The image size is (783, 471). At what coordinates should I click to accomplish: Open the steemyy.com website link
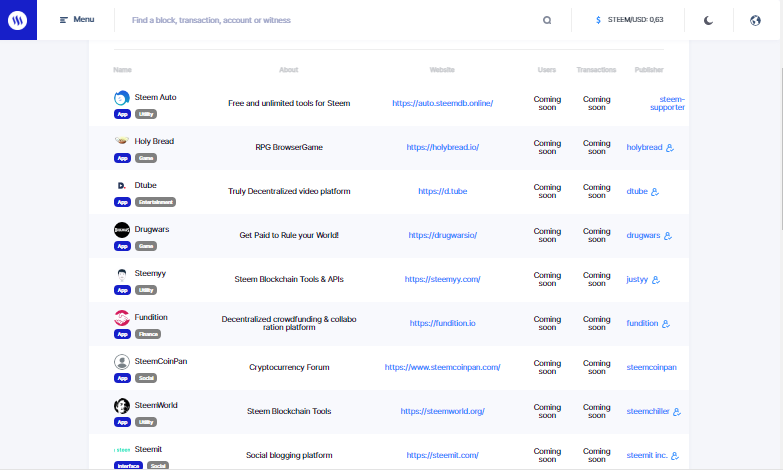[442, 279]
